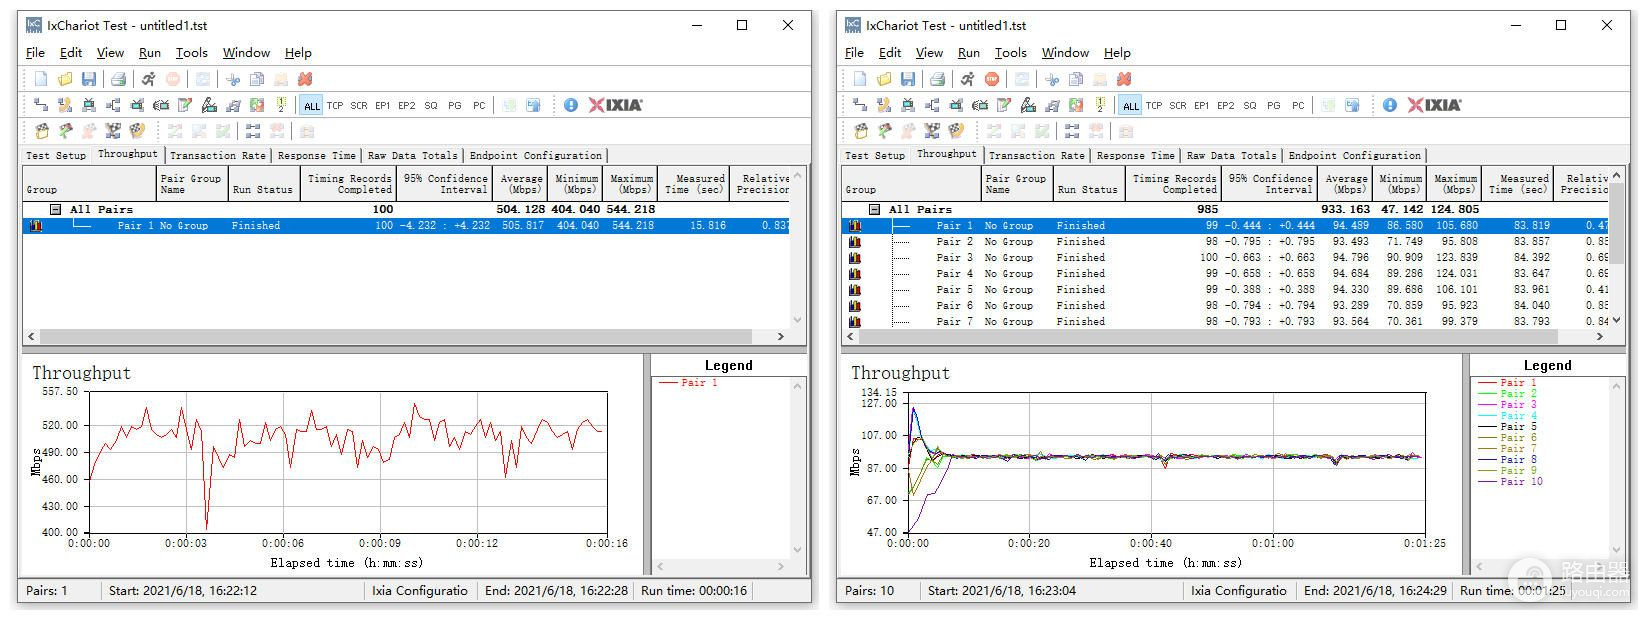This screenshot has width=1648, height=620.
Task: Toggle ALL filter in right window toolbar
Action: [x=1131, y=106]
